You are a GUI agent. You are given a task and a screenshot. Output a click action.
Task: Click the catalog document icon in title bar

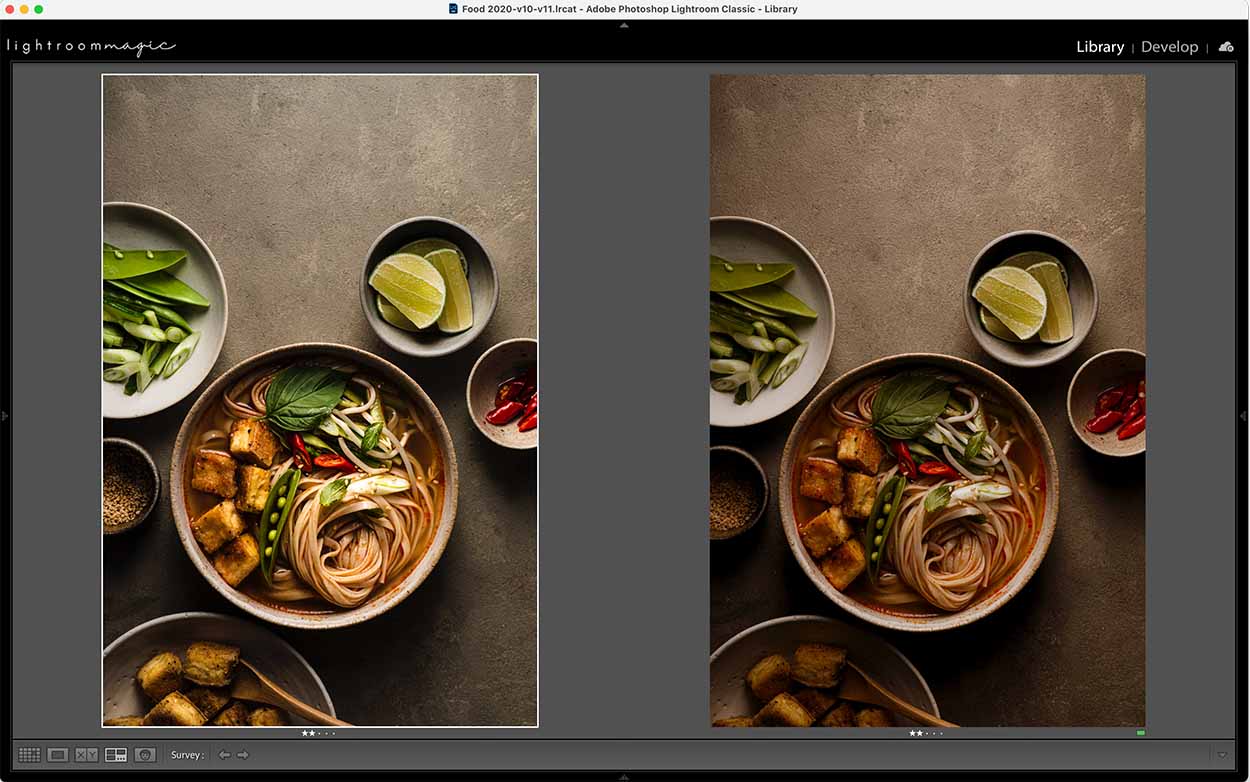pos(453,9)
